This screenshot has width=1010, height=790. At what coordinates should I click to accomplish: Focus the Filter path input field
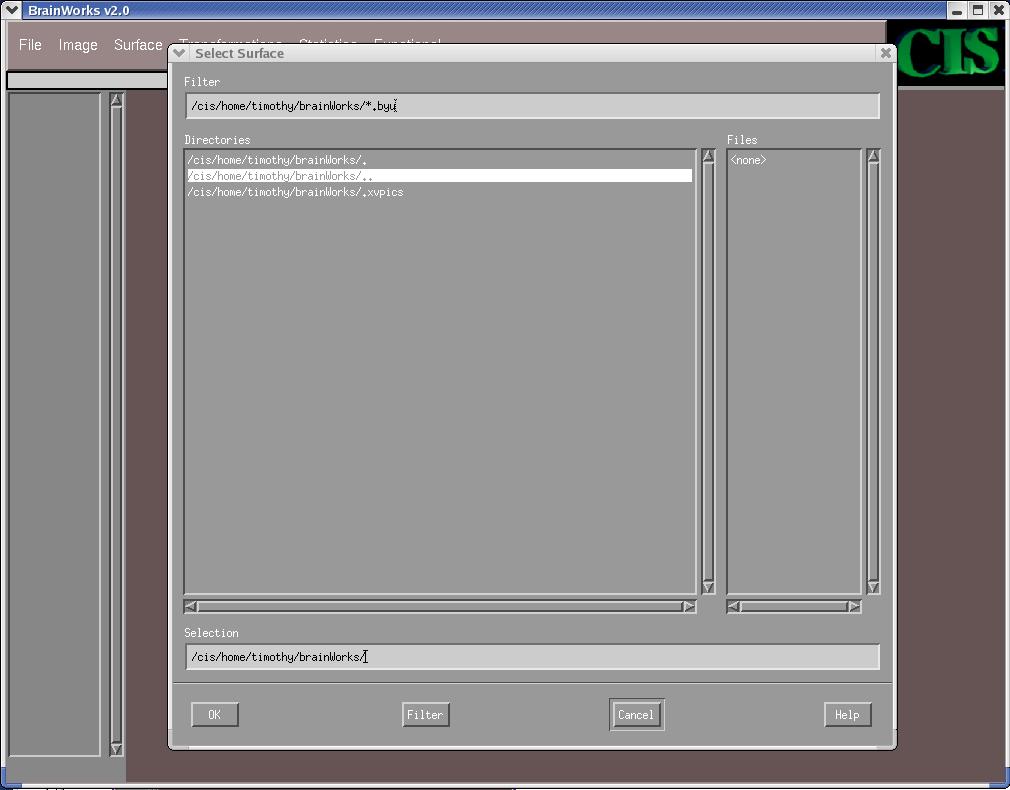click(532, 106)
